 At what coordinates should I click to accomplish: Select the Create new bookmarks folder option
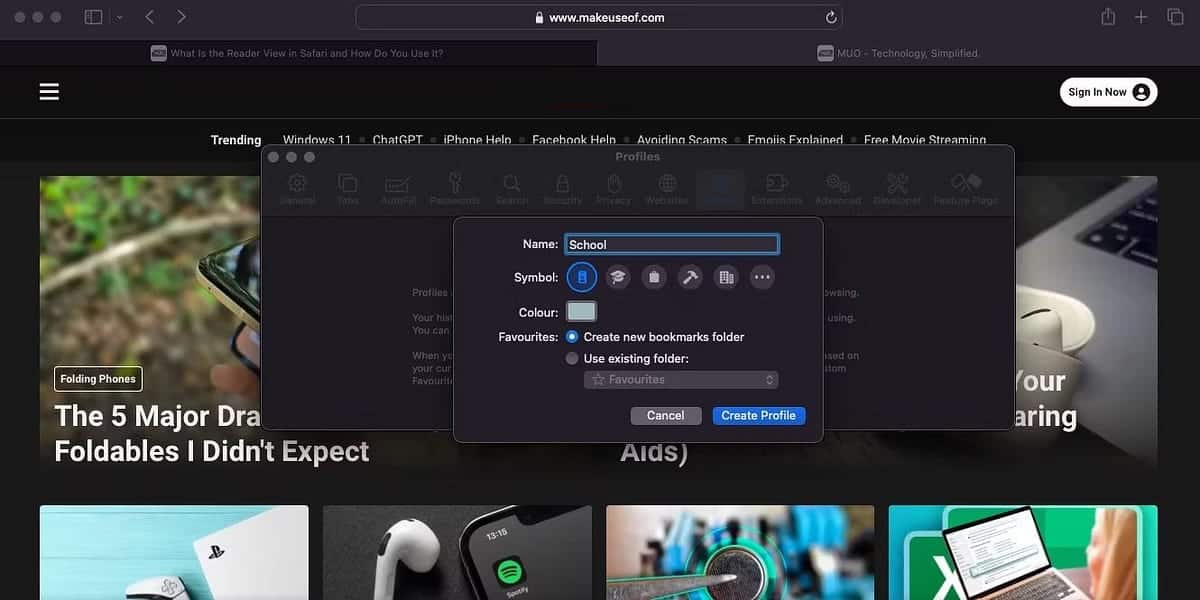[x=572, y=337]
